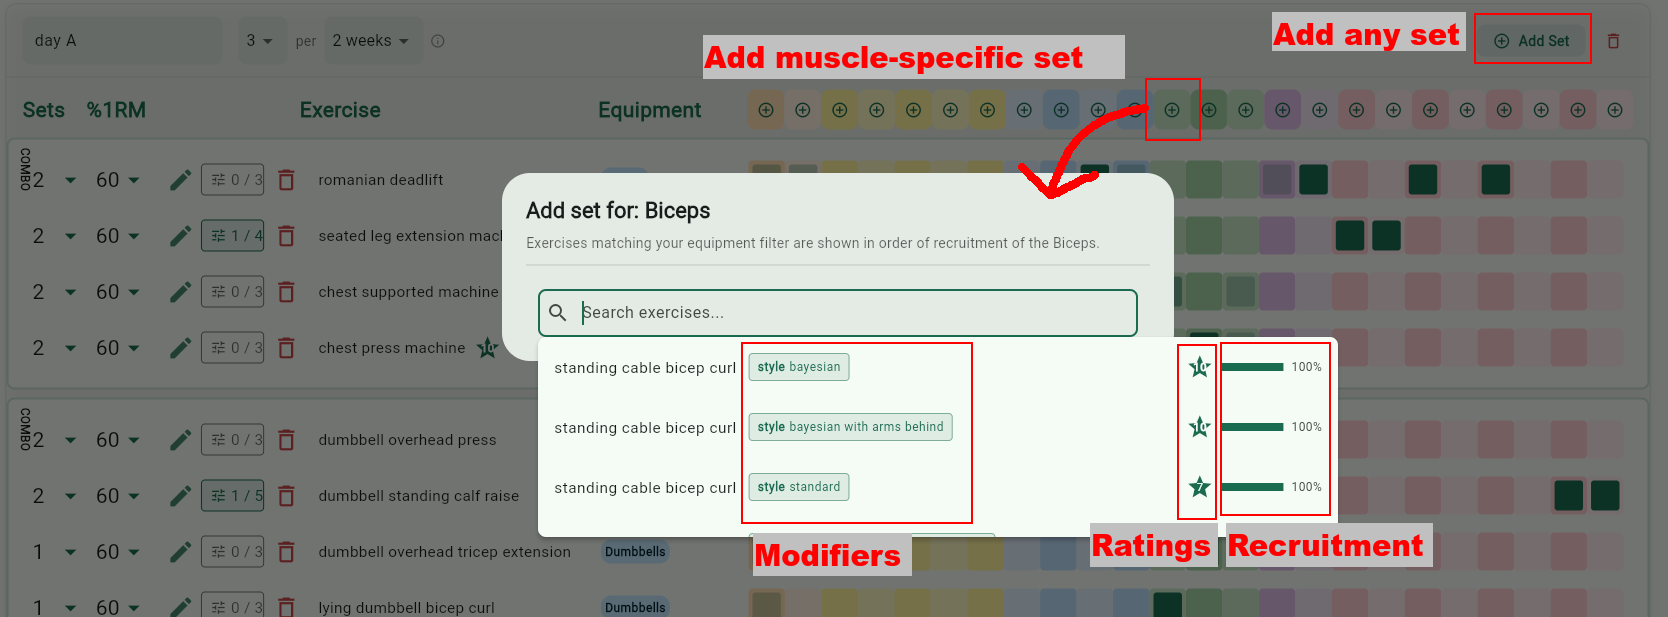Click the Add Set button

pyautogui.click(x=1532, y=41)
